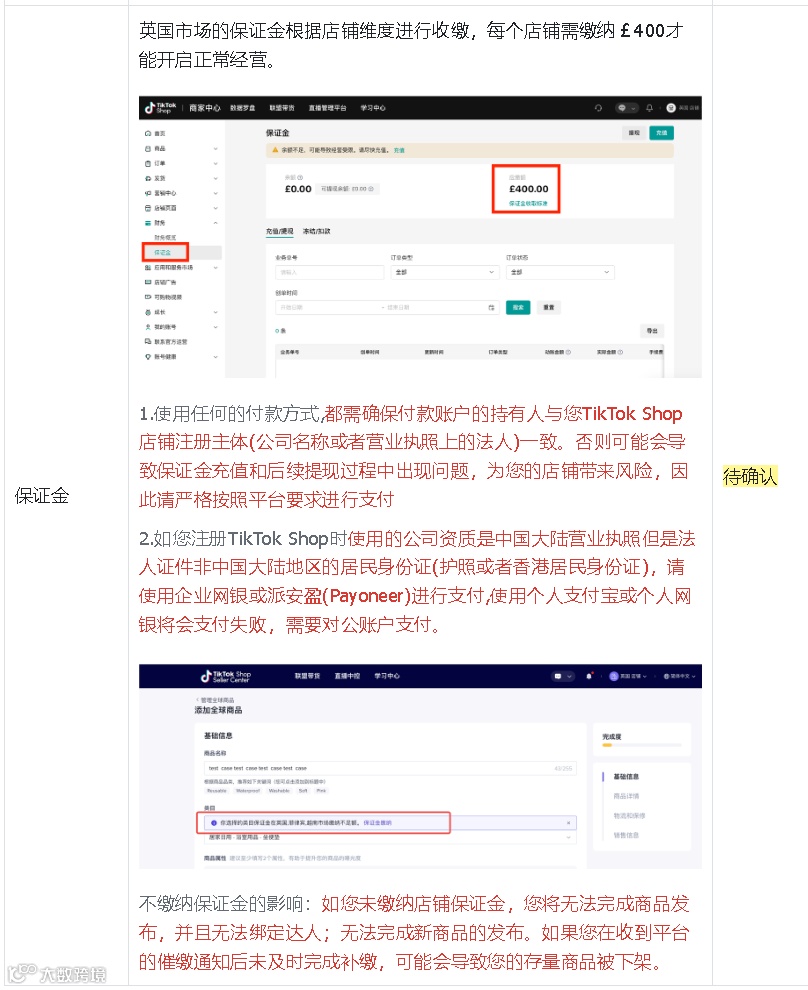Click the 导出 export button

[652, 331]
